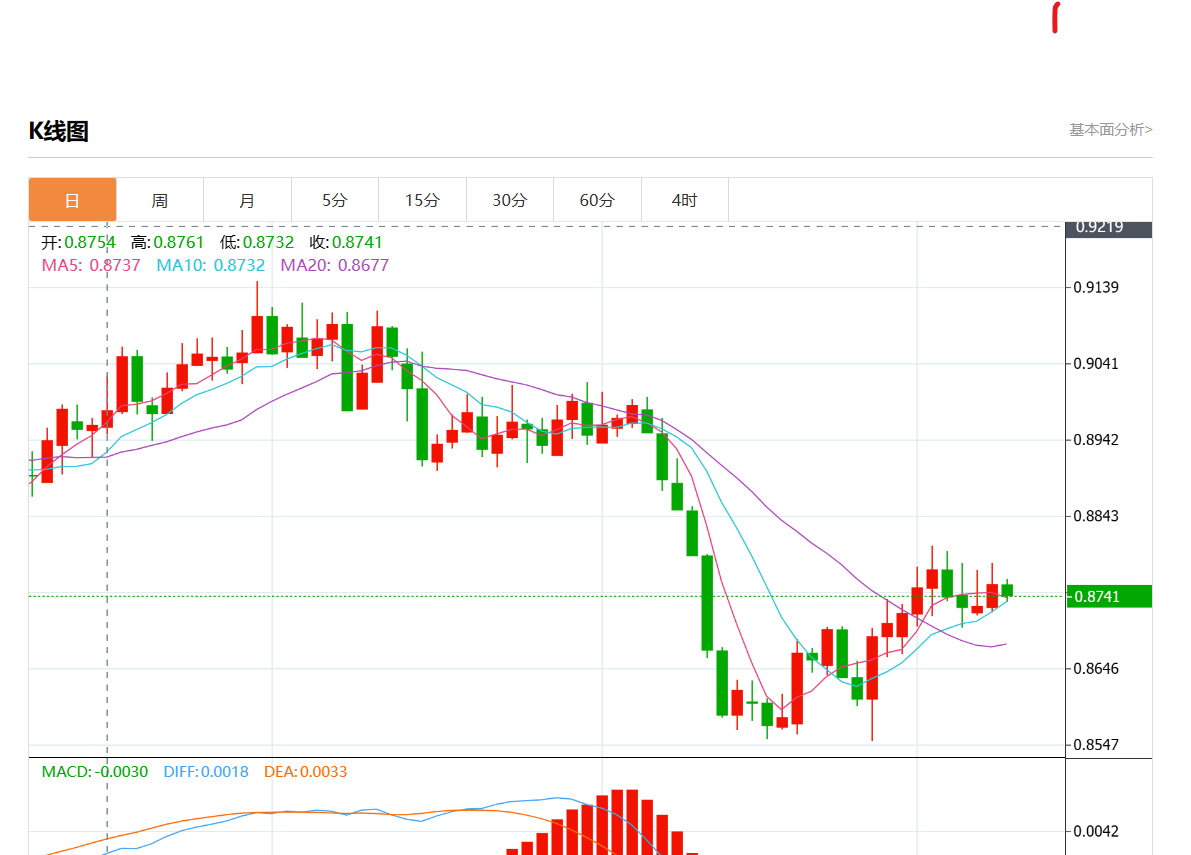Click the 0.8547 price axis label
The height and width of the screenshot is (855, 1191).
click(1096, 744)
